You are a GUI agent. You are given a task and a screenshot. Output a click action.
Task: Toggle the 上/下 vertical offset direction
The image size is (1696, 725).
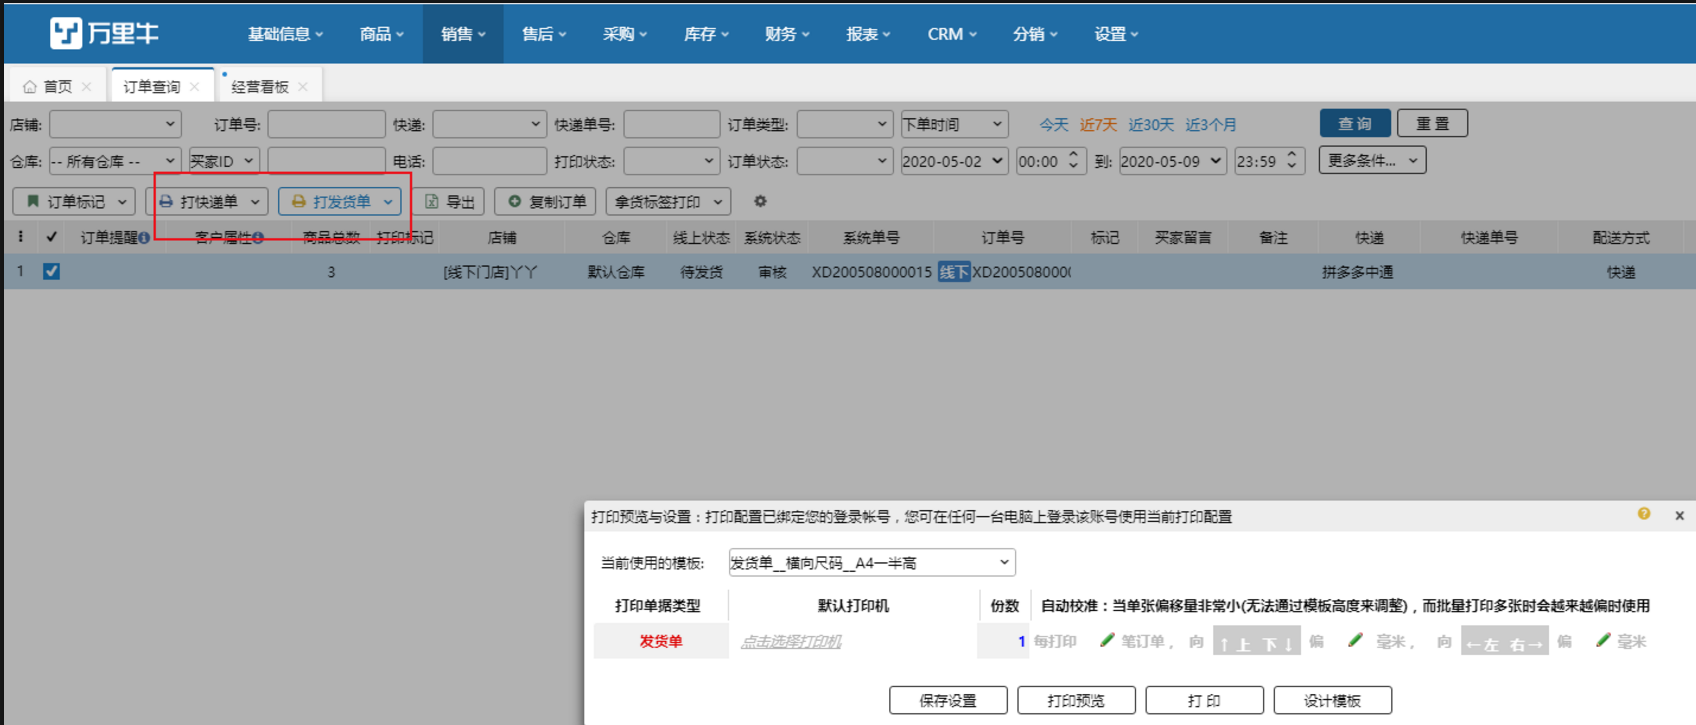coord(1256,641)
